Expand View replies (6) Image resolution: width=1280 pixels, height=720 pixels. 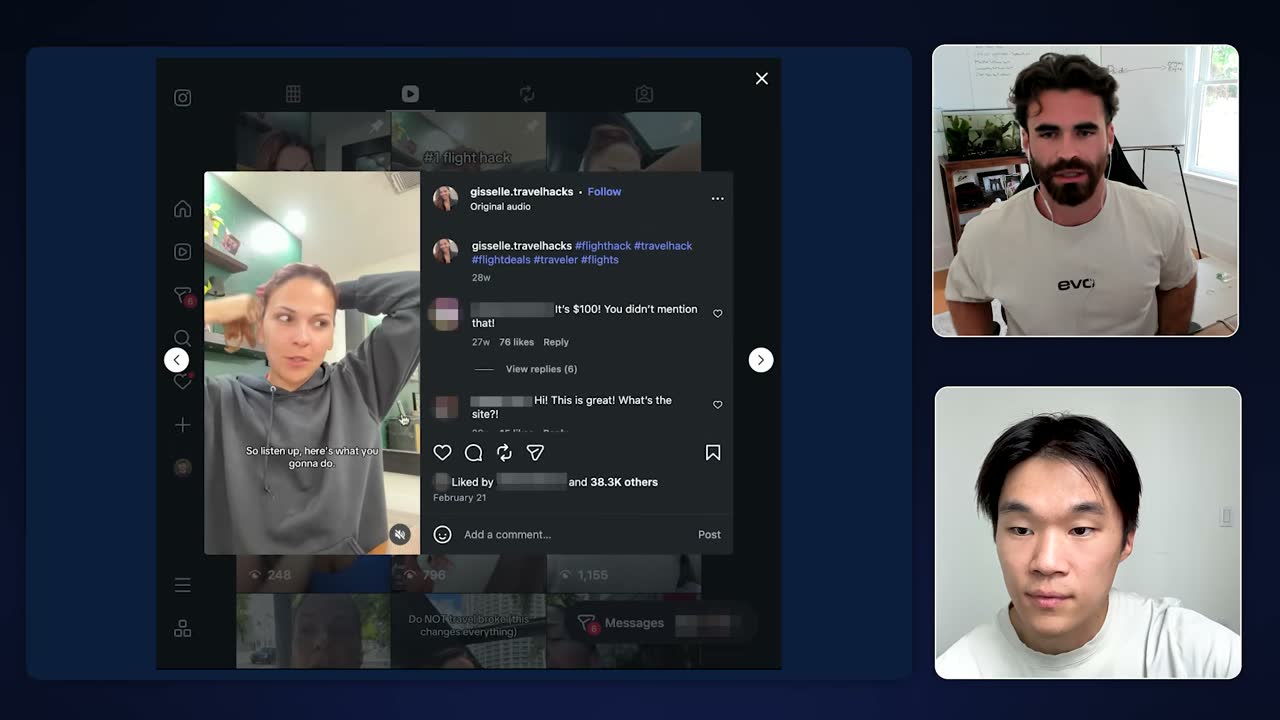coord(541,369)
